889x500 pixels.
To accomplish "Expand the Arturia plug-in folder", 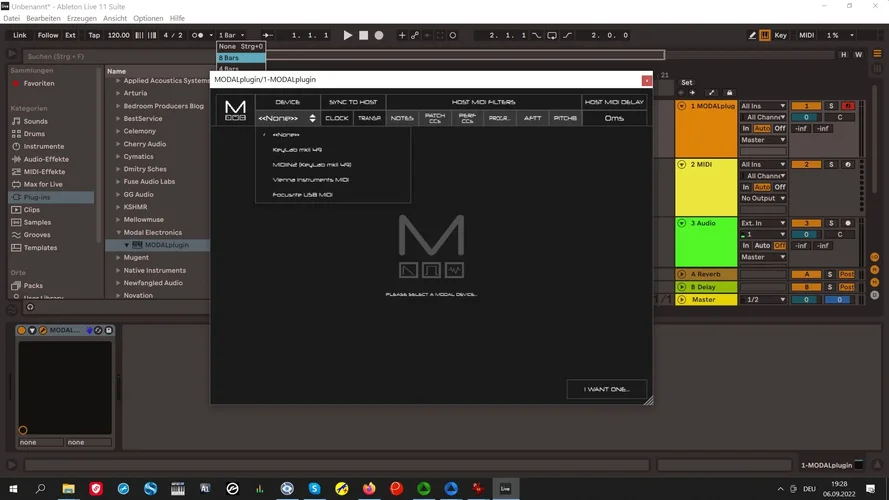I will coord(135,93).
